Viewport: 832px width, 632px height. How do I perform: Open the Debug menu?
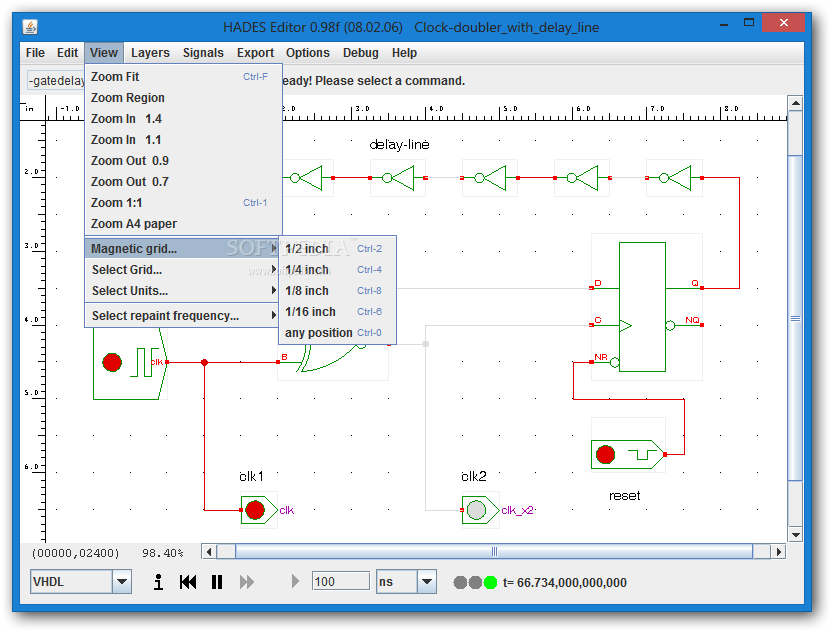tap(361, 53)
